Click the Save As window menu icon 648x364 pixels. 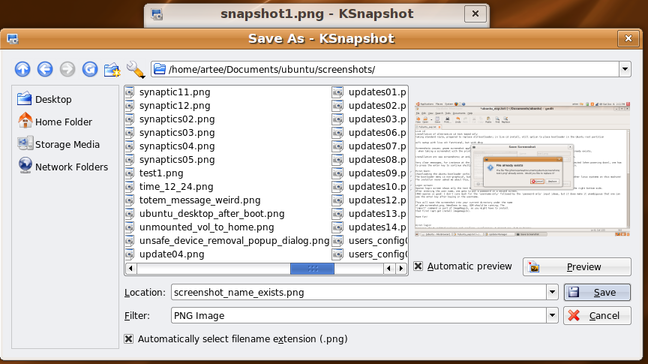[12, 39]
